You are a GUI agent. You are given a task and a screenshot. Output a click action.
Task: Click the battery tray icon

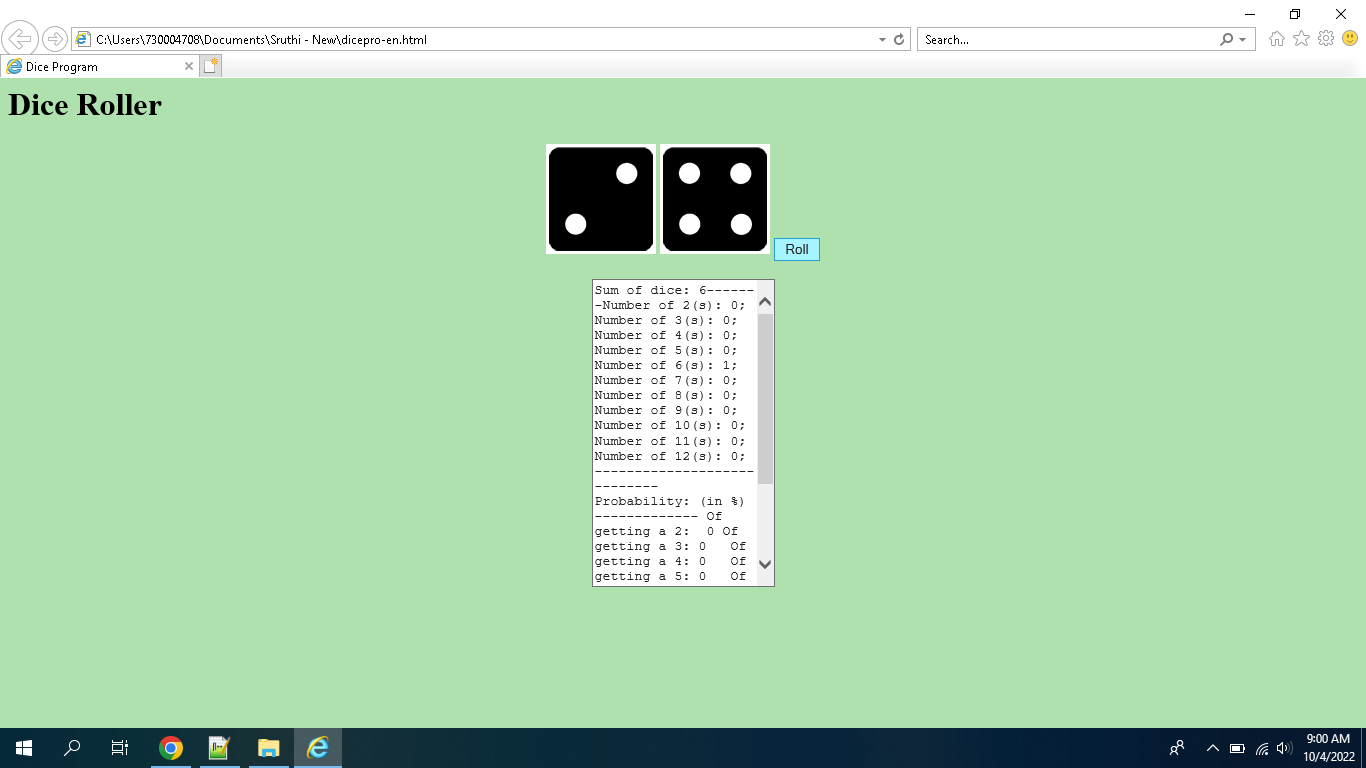(1237, 748)
